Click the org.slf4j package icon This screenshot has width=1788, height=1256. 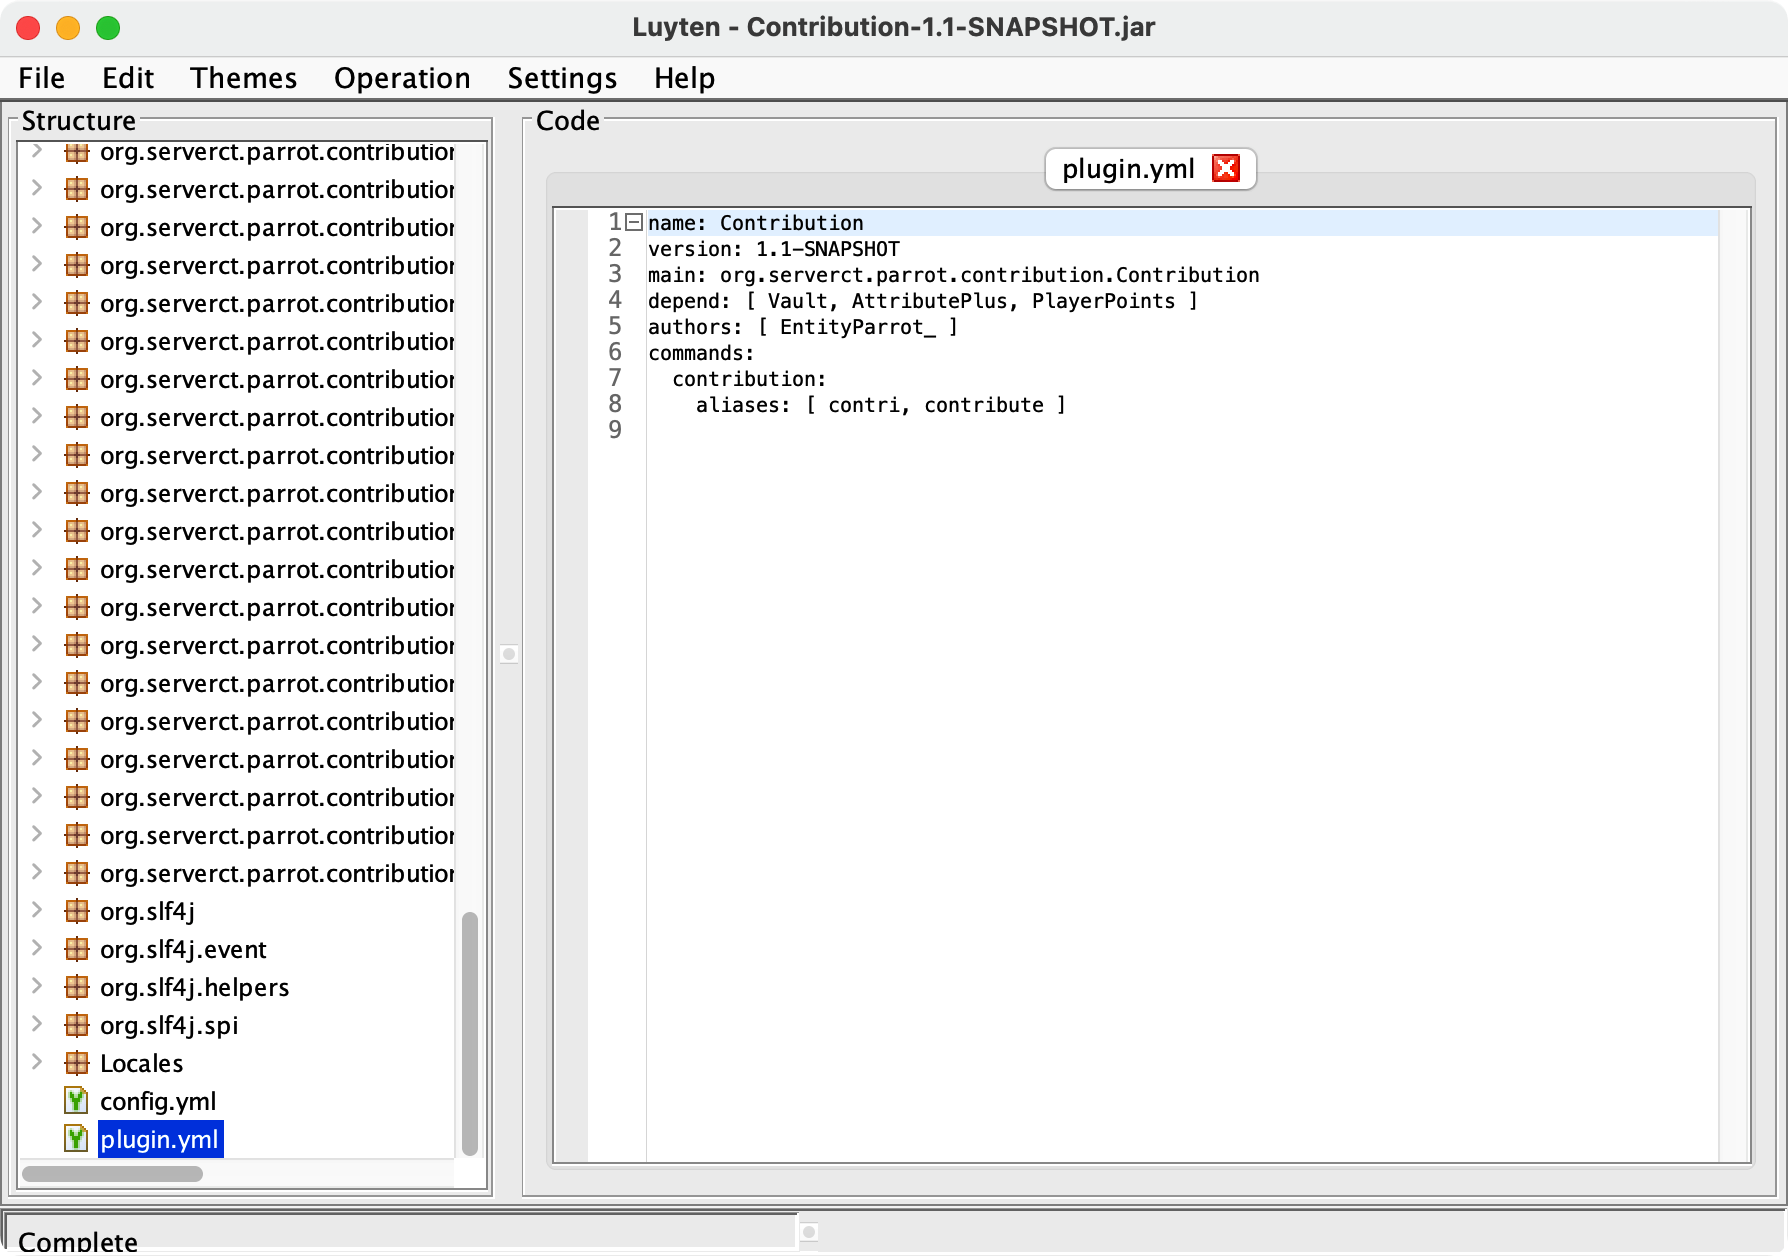(x=76, y=911)
